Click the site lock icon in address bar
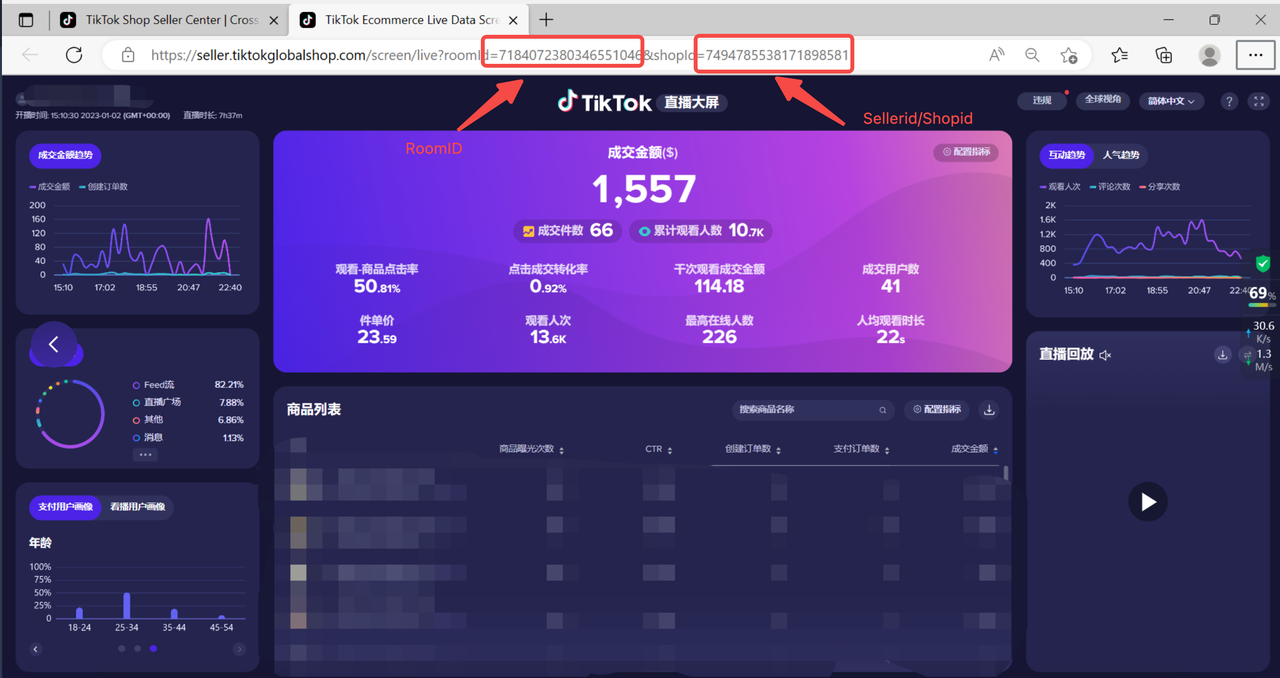This screenshot has width=1280, height=678. 127,56
